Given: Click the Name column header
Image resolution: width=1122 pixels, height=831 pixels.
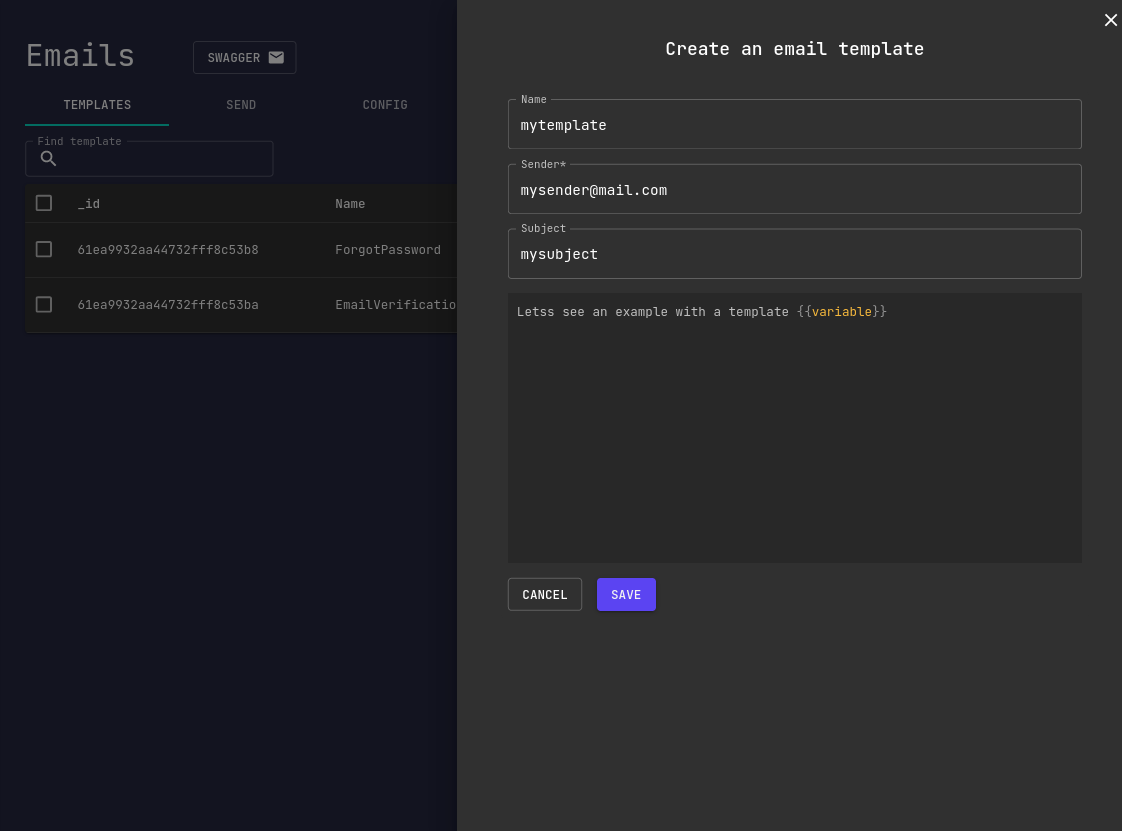Looking at the screenshot, I should pos(350,204).
